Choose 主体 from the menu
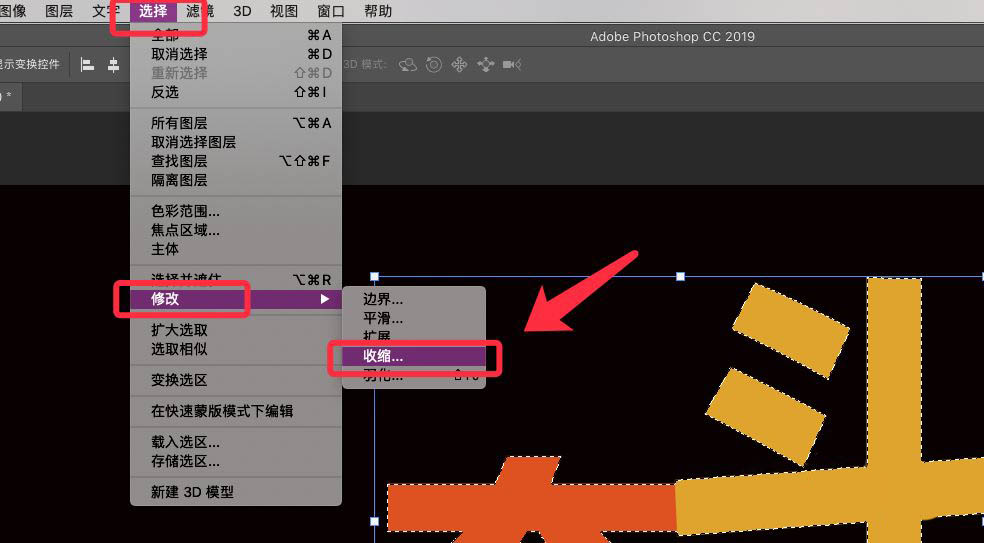The height and width of the screenshot is (543, 984). pos(236,249)
